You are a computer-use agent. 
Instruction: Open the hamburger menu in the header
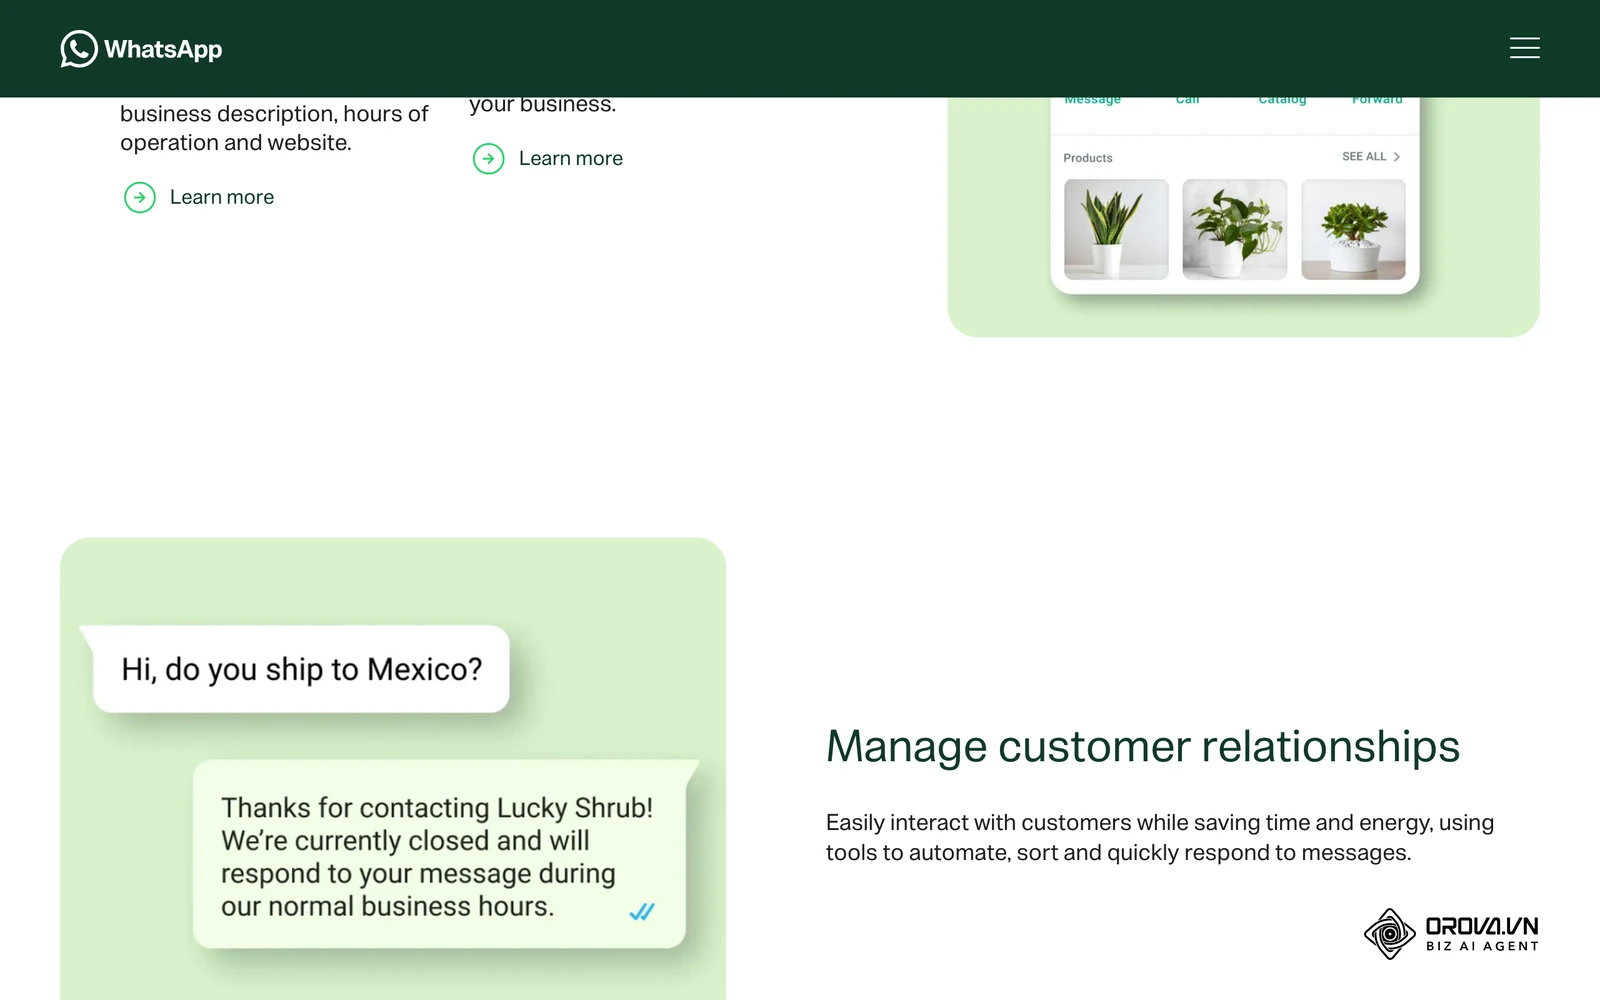coord(1524,48)
